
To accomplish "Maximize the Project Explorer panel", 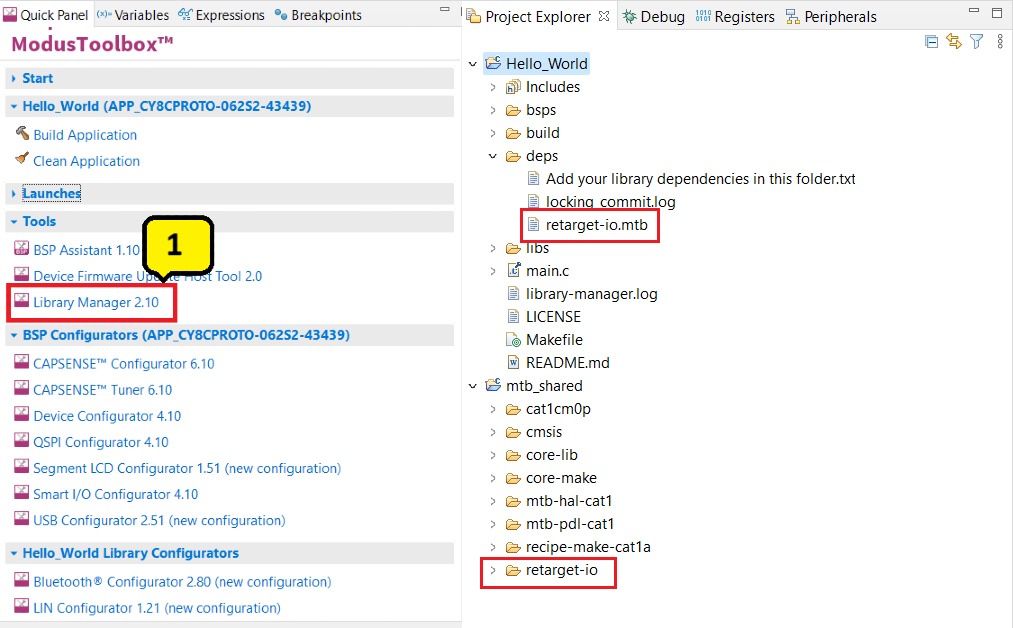I will point(997,12).
